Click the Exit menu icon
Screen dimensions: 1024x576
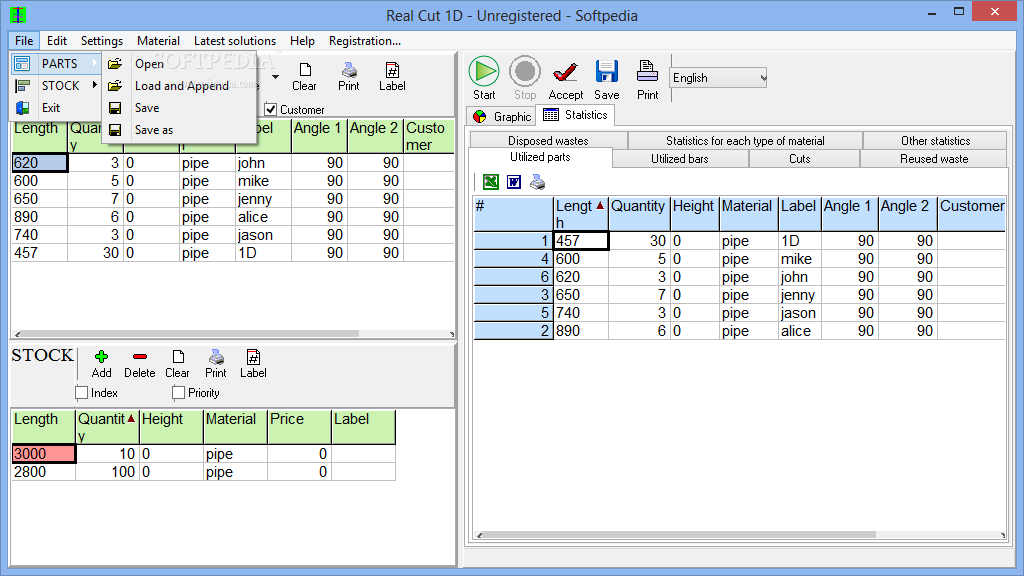tap(22, 108)
